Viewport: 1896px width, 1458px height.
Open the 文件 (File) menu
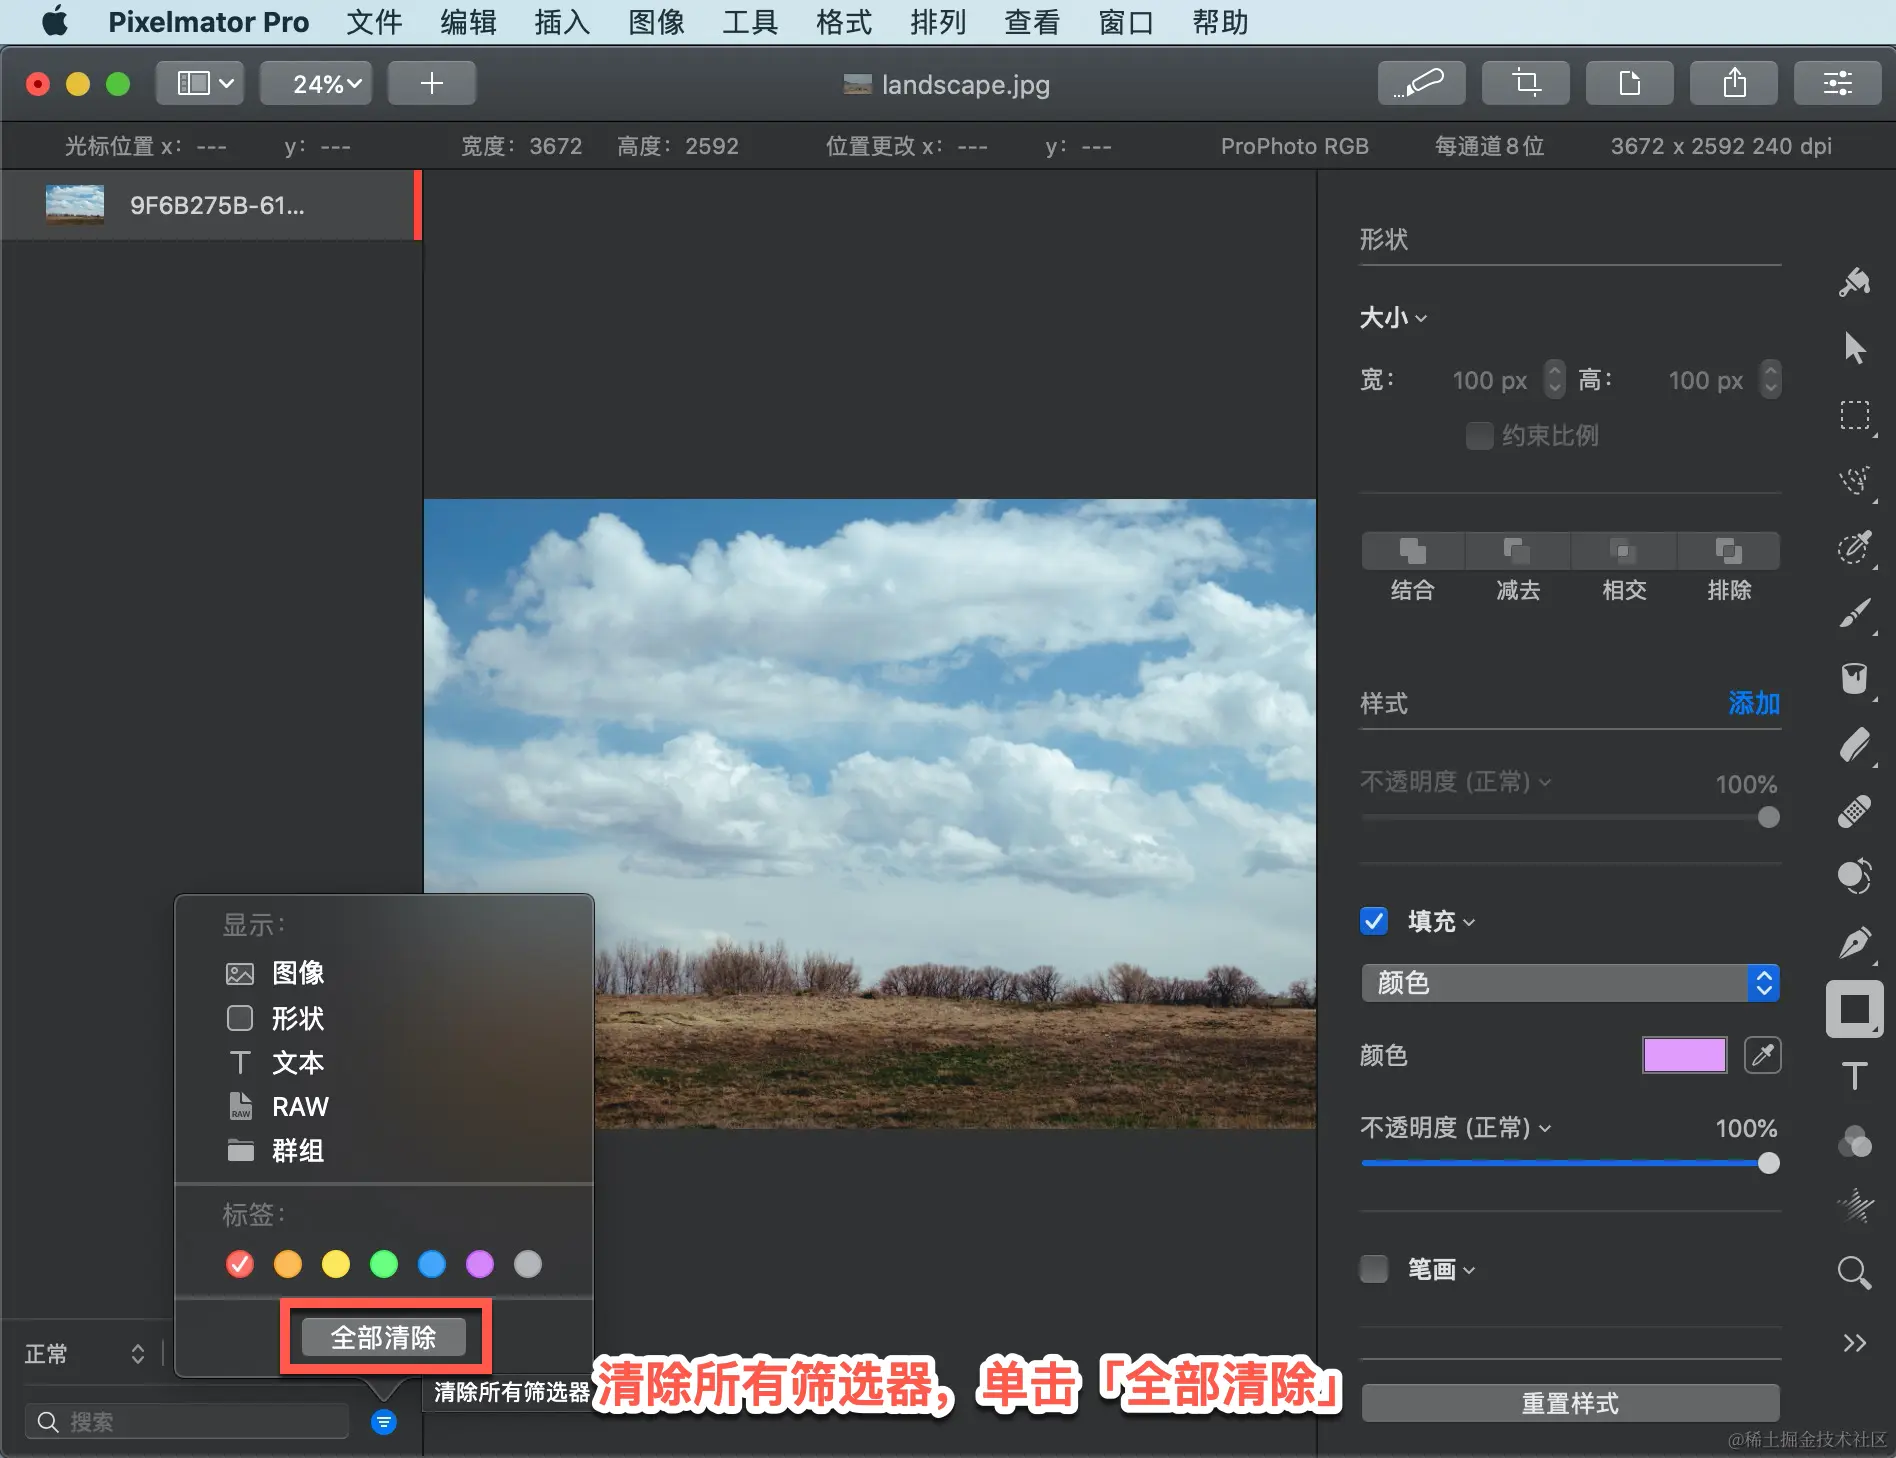pyautogui.click(x=374, y=22)
